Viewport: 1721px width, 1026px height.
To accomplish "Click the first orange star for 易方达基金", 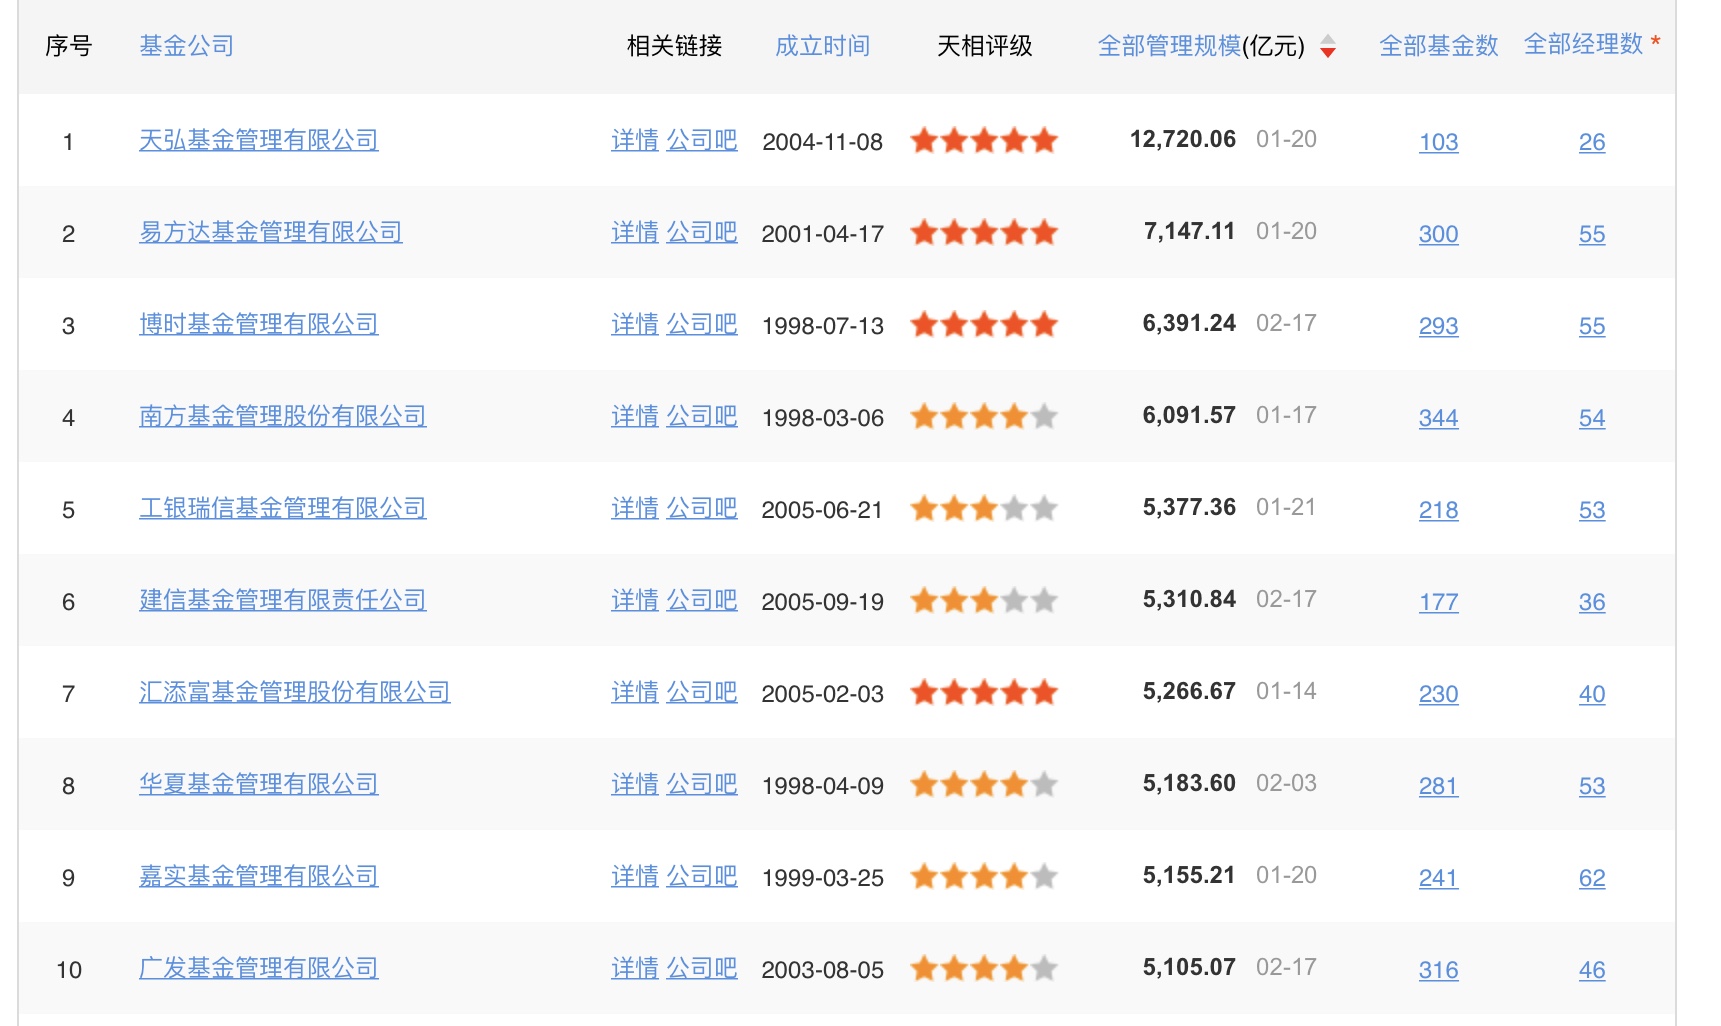I will (925, 232).
